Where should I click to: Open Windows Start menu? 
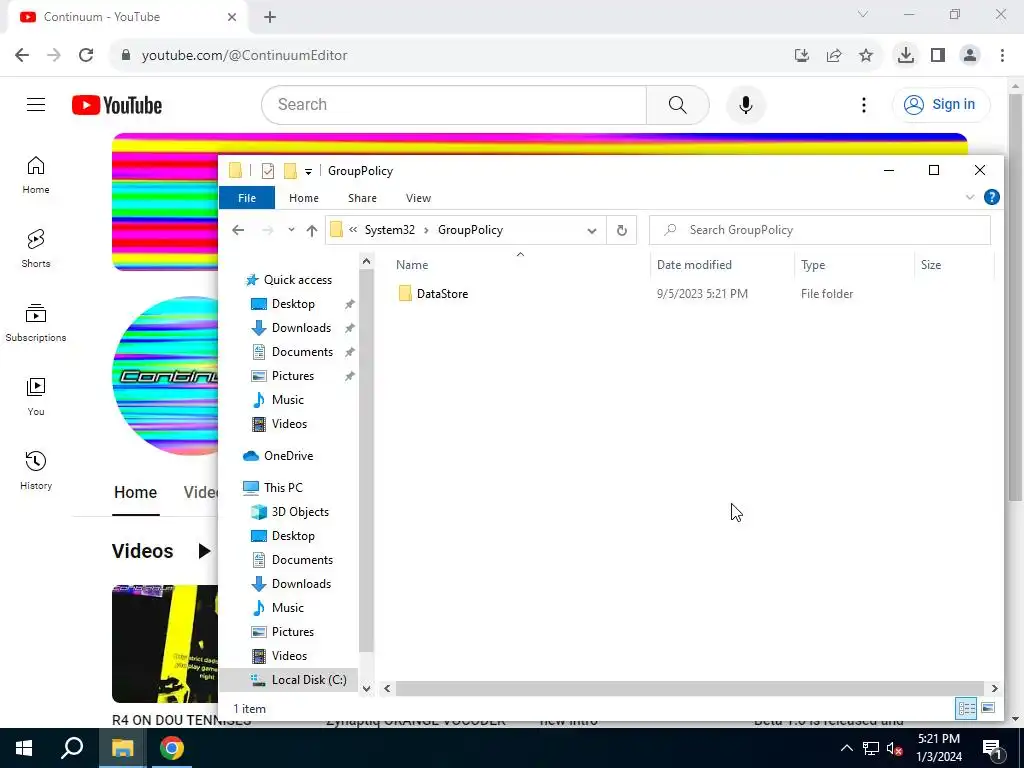24,748
